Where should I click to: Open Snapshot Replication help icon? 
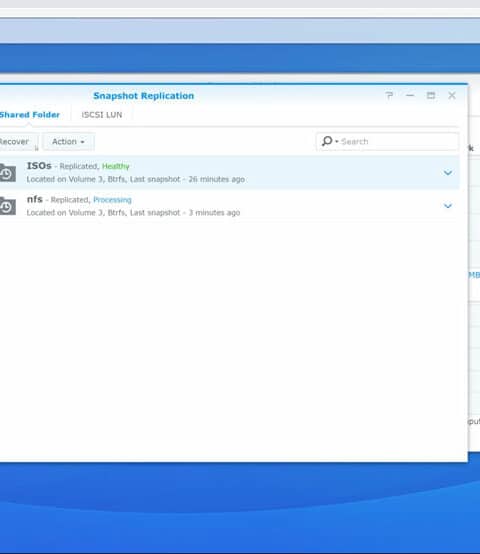(x=389, y=95)
